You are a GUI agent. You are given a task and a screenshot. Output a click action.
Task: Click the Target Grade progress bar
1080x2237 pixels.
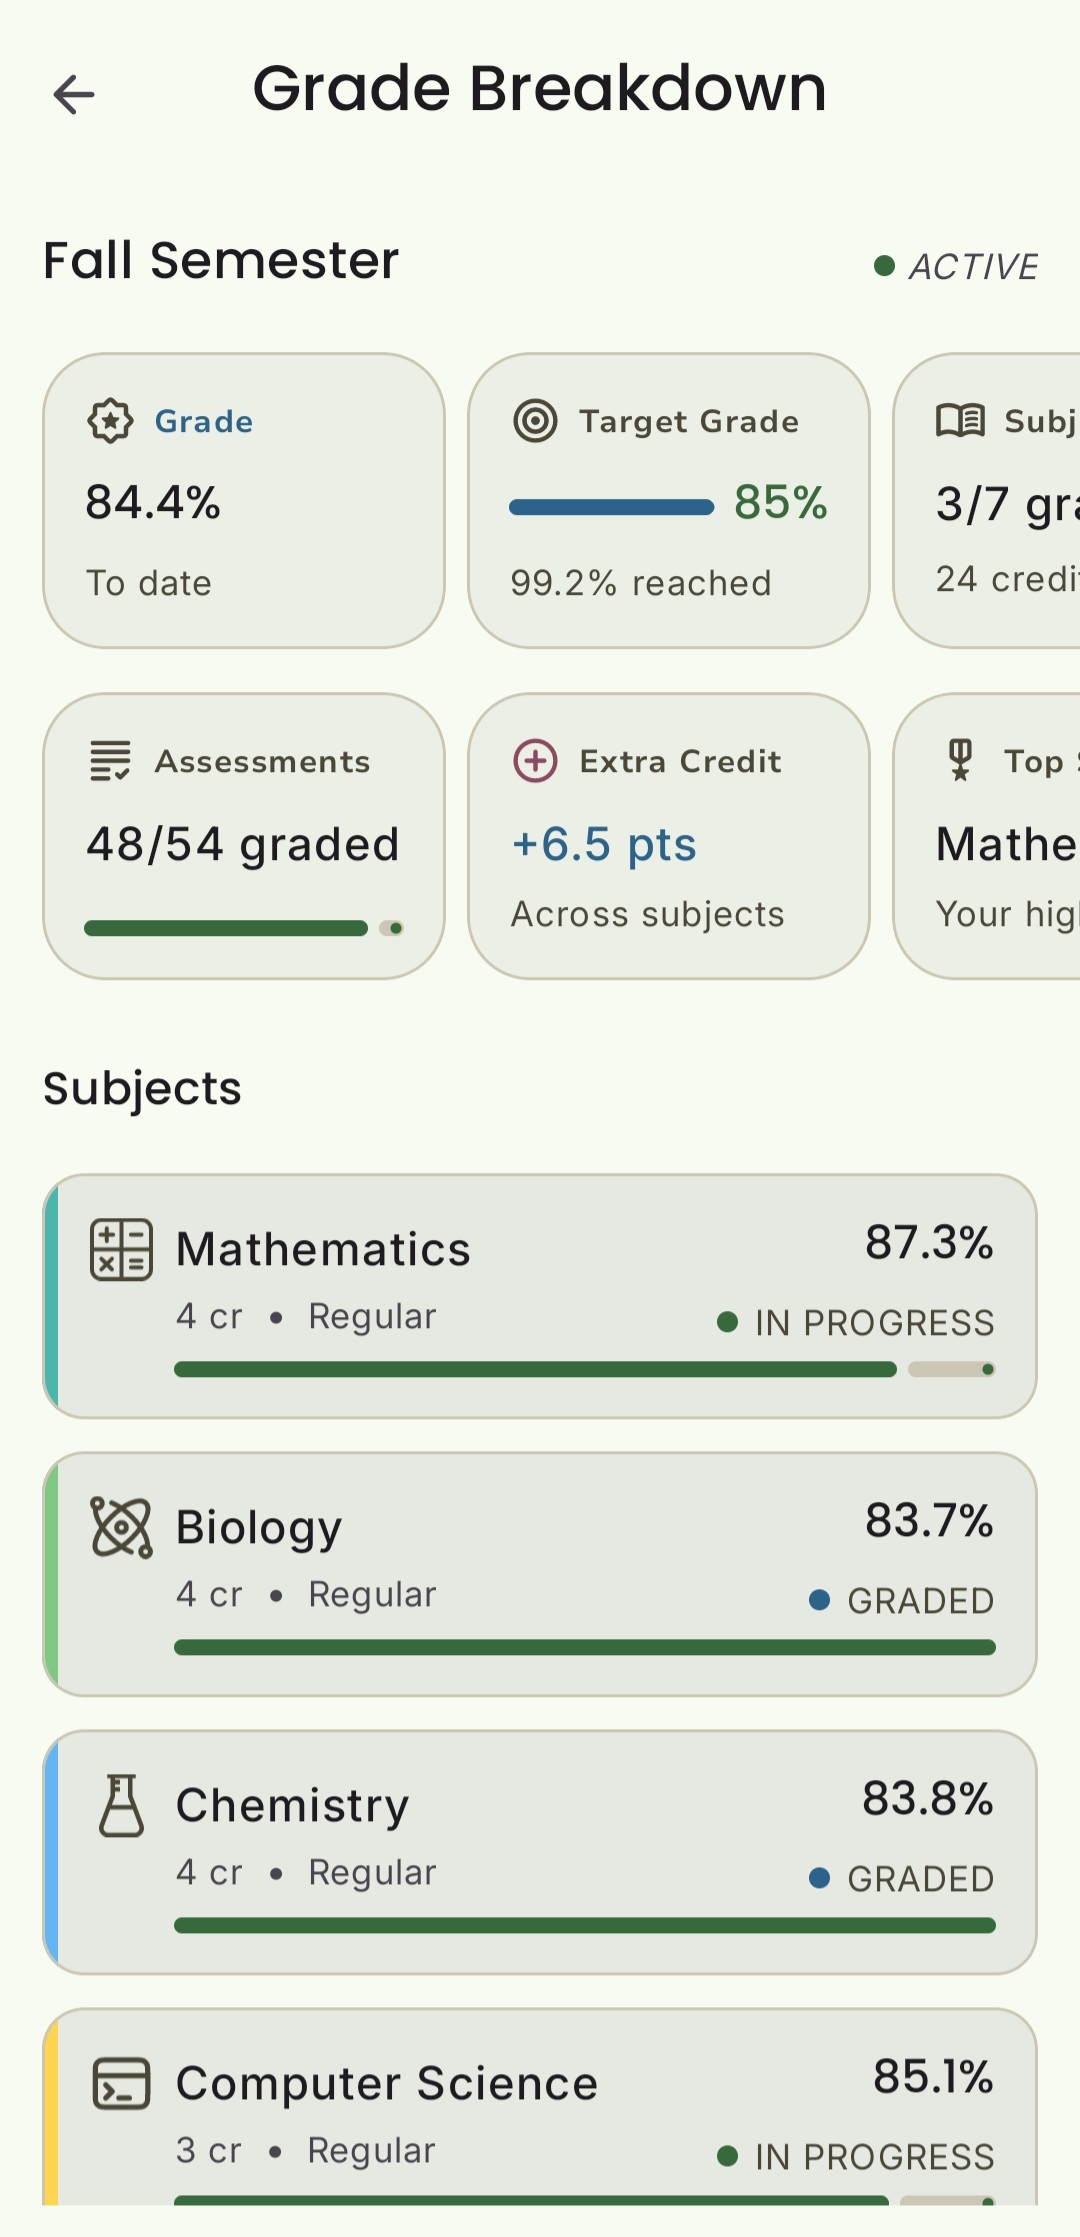coord(611,507)
